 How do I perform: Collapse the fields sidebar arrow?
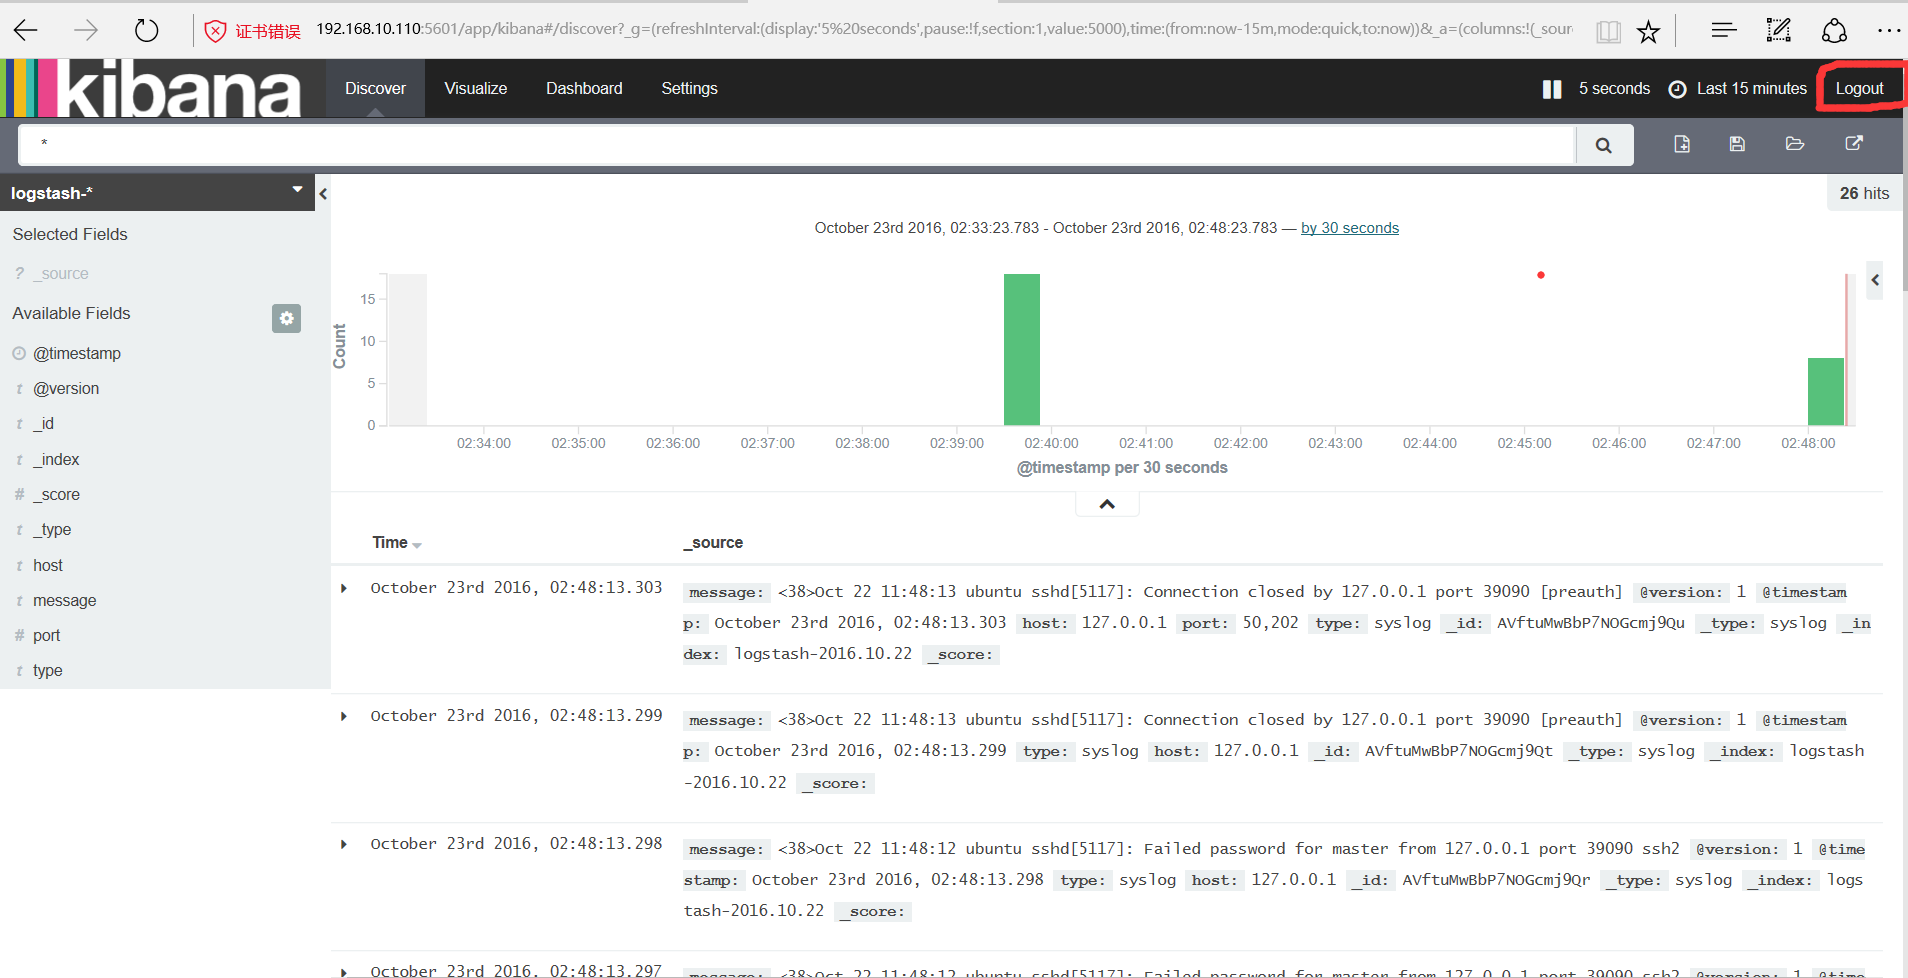coord(323,194)
